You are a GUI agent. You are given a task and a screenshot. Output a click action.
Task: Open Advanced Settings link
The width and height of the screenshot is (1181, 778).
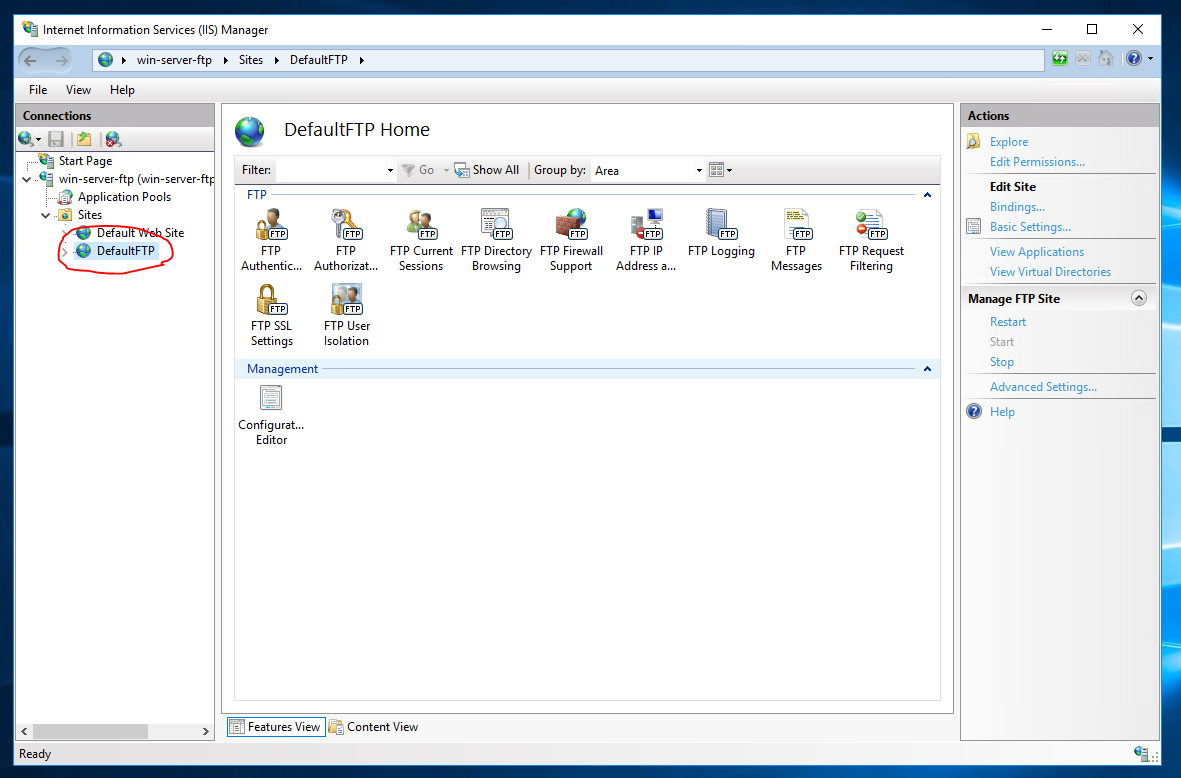point(1043,387)
